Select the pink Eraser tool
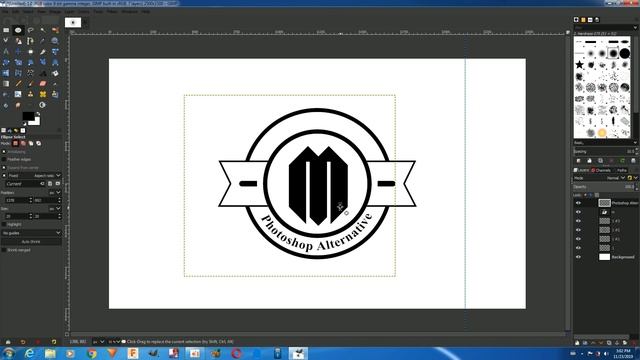This screenshot has height=360, width=640. click(43, 84)
